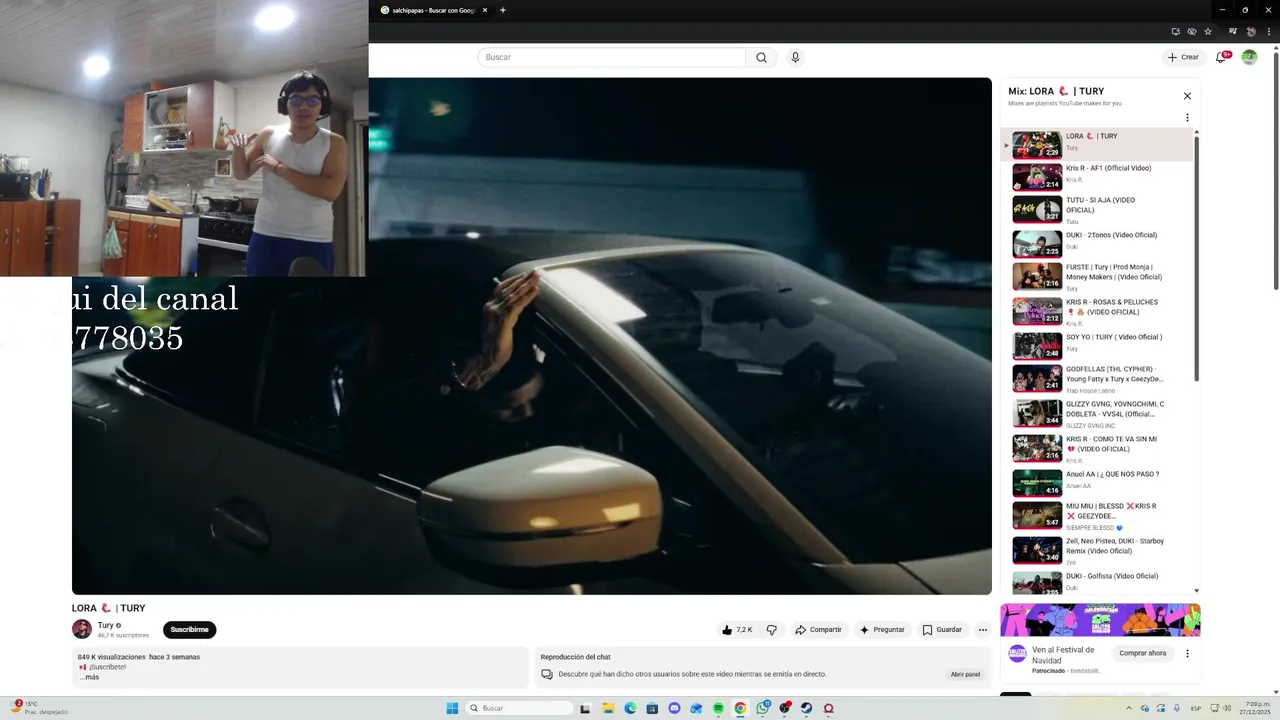Open the Chrome profile avatar

point(1251,31)
